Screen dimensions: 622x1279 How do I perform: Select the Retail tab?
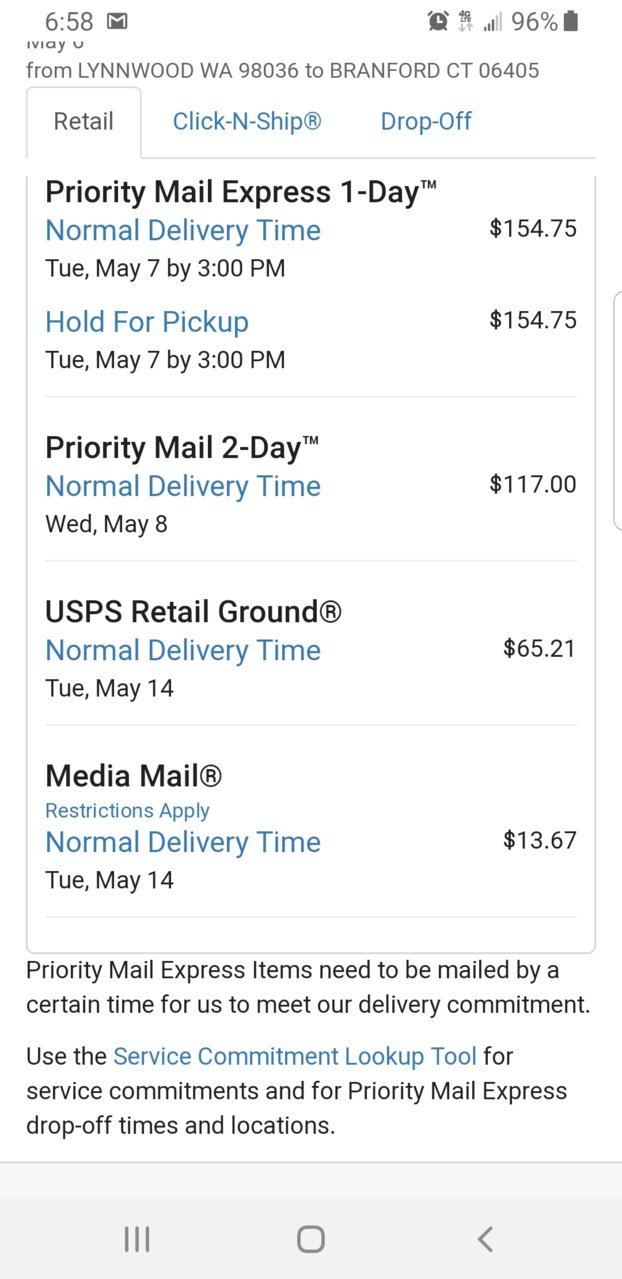tap(84, 122)
